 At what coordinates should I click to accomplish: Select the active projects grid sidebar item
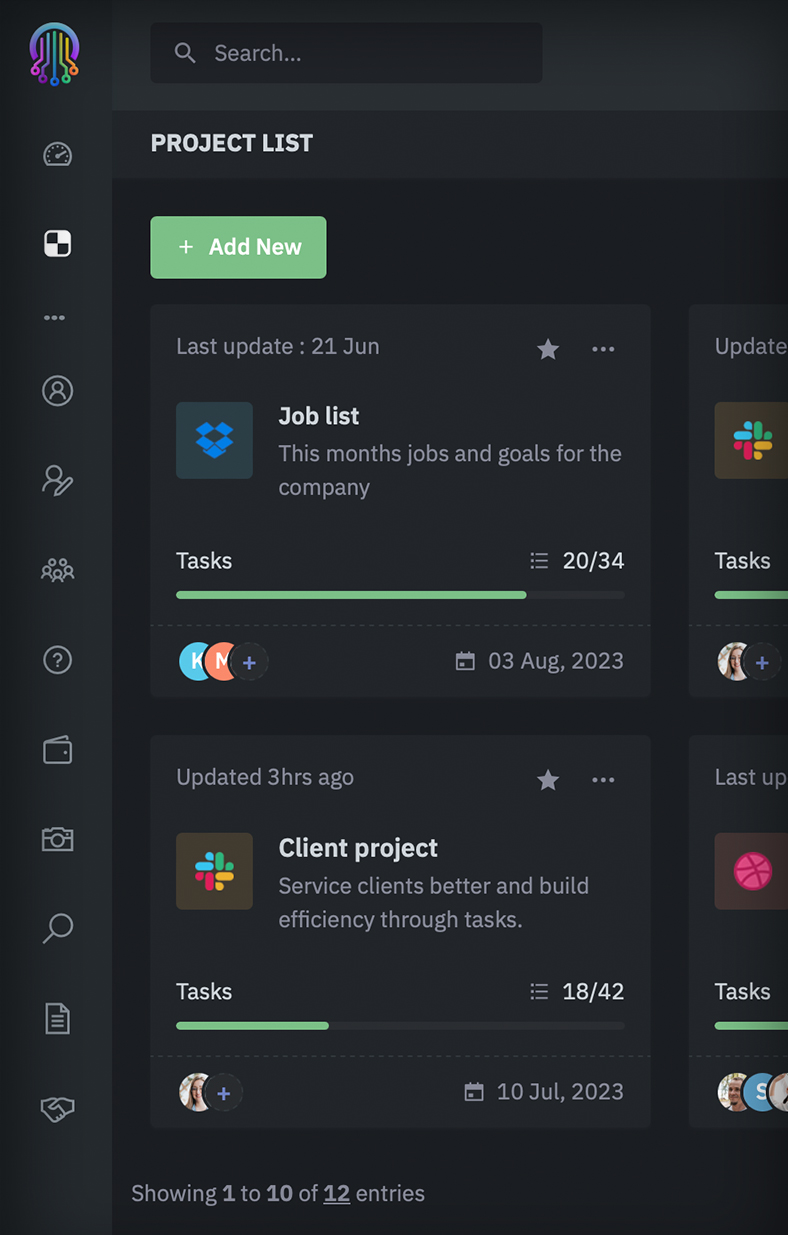57,244
